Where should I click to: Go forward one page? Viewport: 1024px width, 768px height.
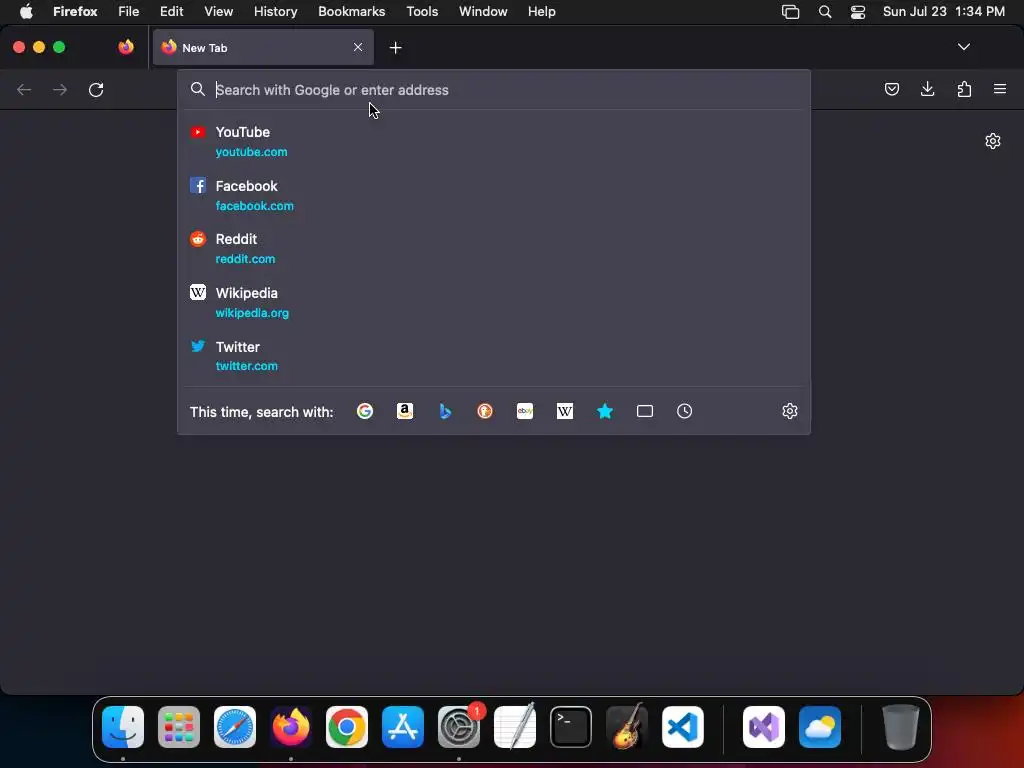point(60,89)
